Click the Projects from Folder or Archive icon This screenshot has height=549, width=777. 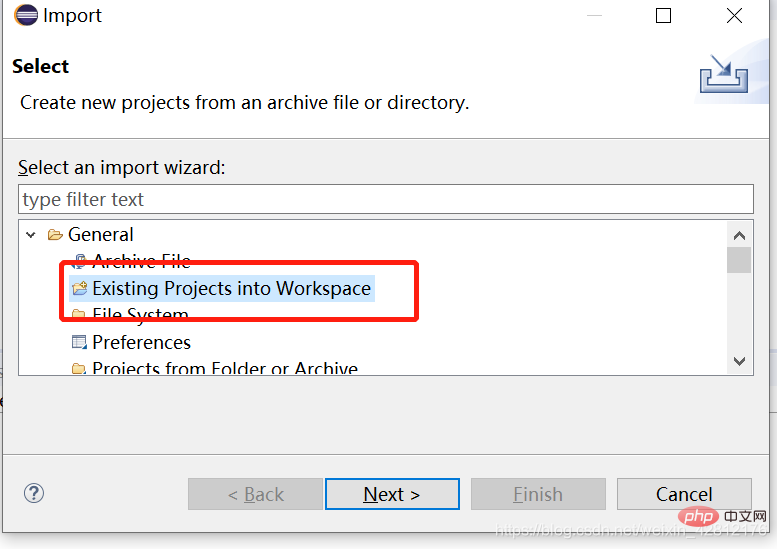click(79, 369)
